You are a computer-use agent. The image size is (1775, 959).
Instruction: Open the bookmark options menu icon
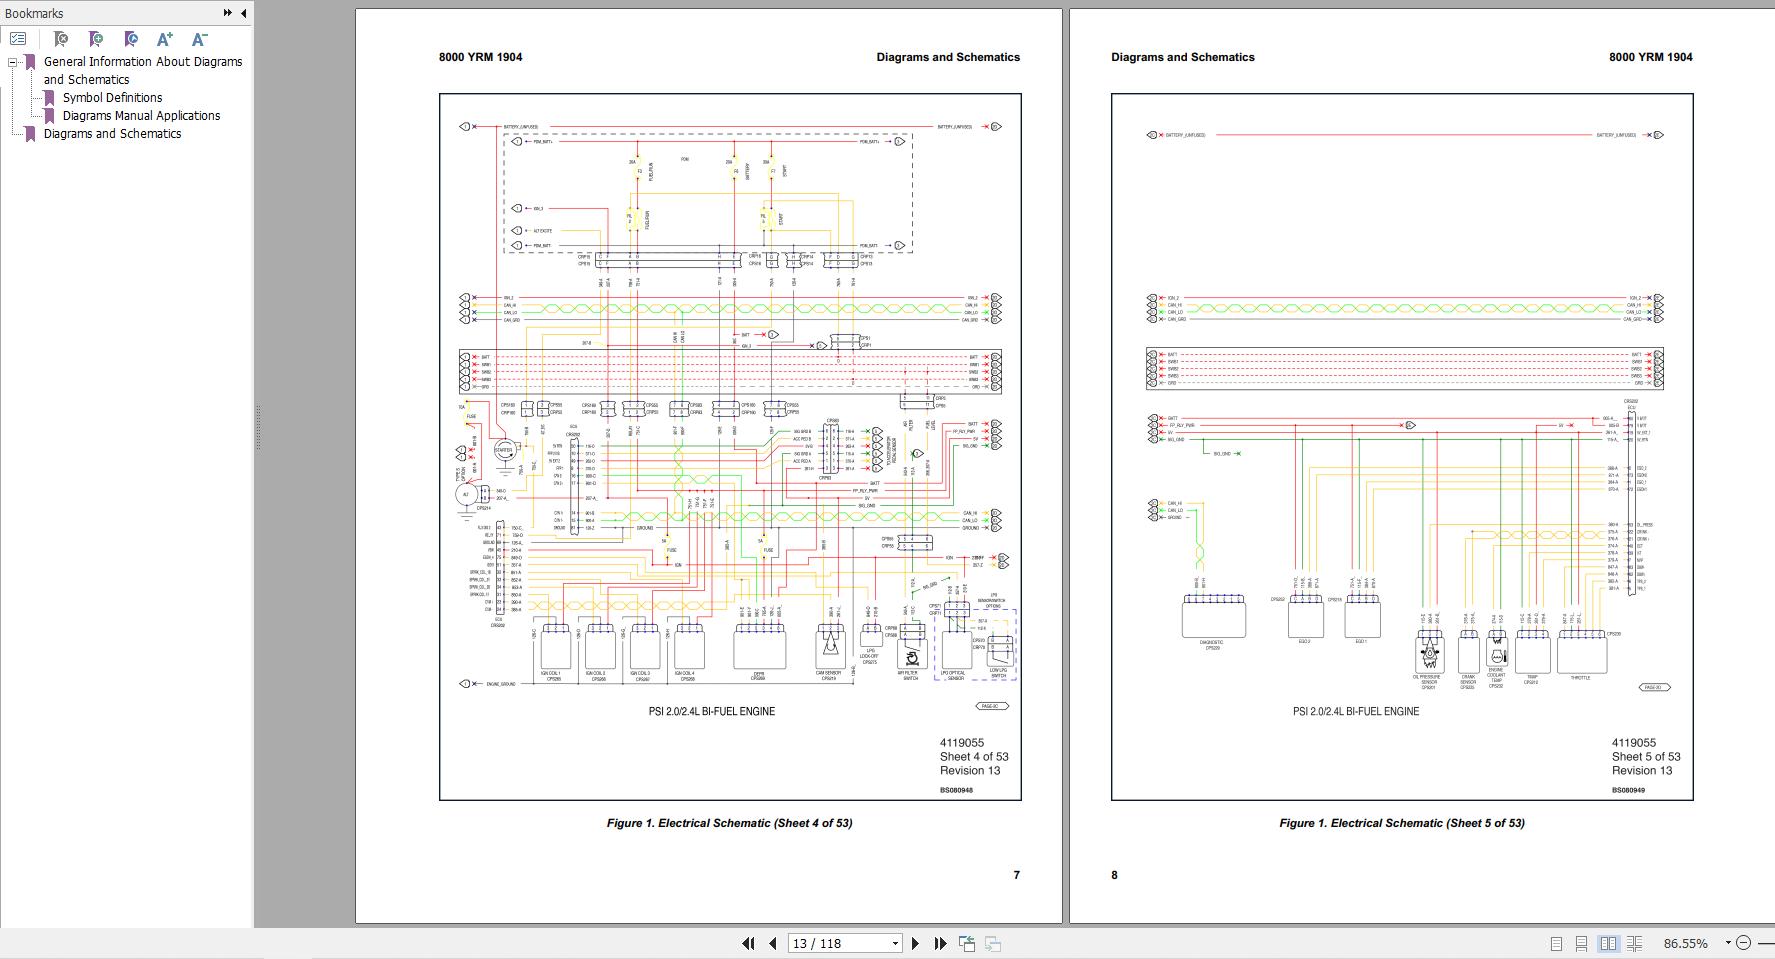point(18,39)
